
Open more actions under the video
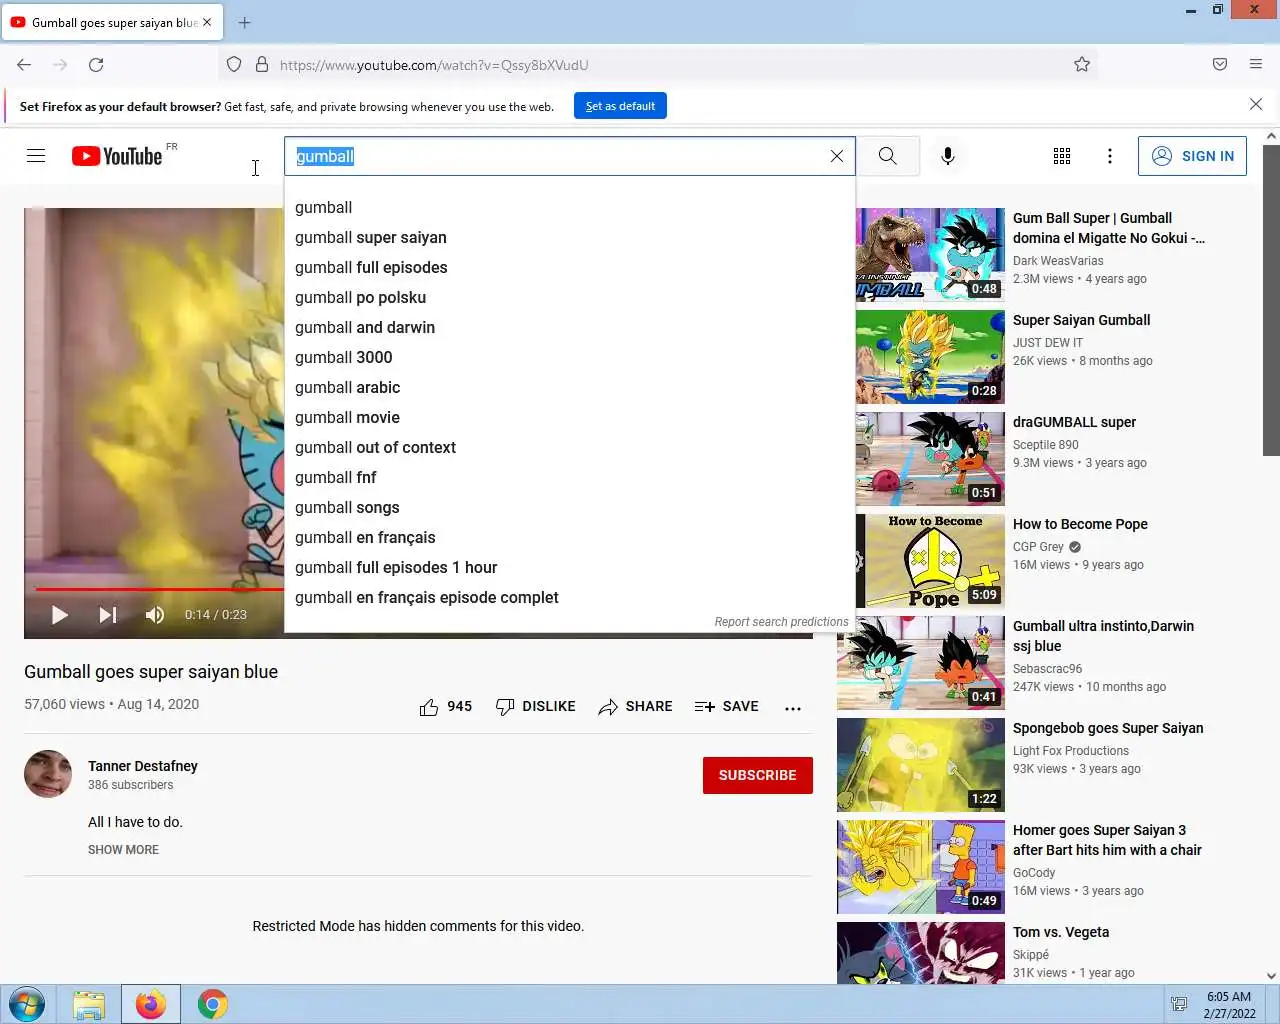coord(793,708)
